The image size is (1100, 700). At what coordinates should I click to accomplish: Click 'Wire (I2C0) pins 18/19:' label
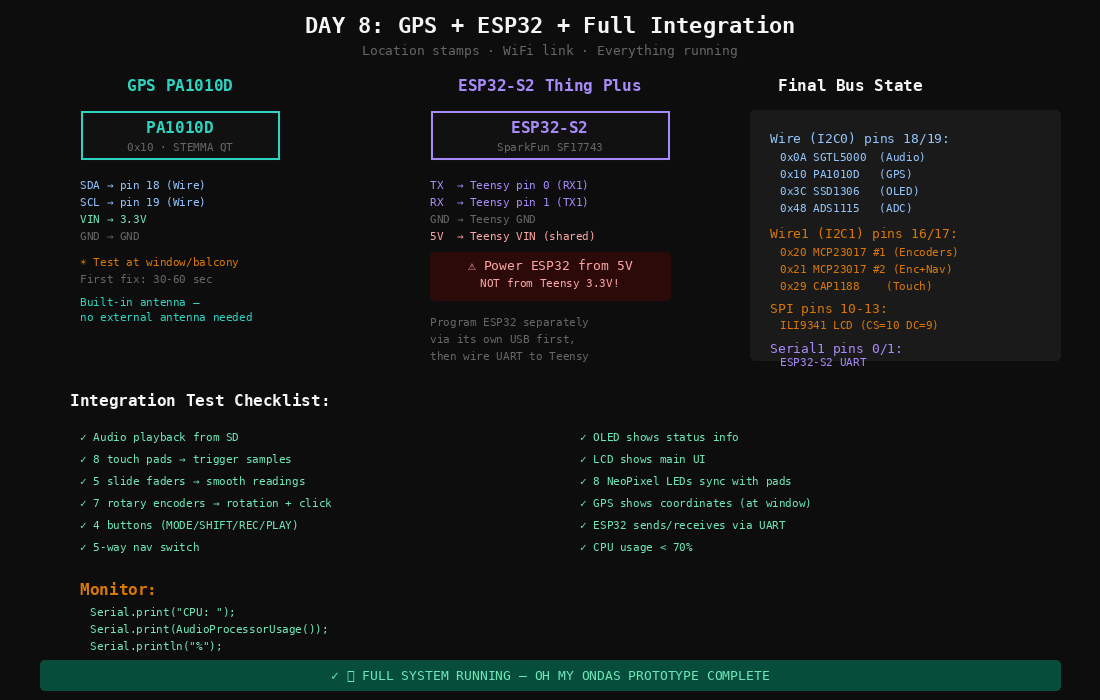tap(859, 139)
